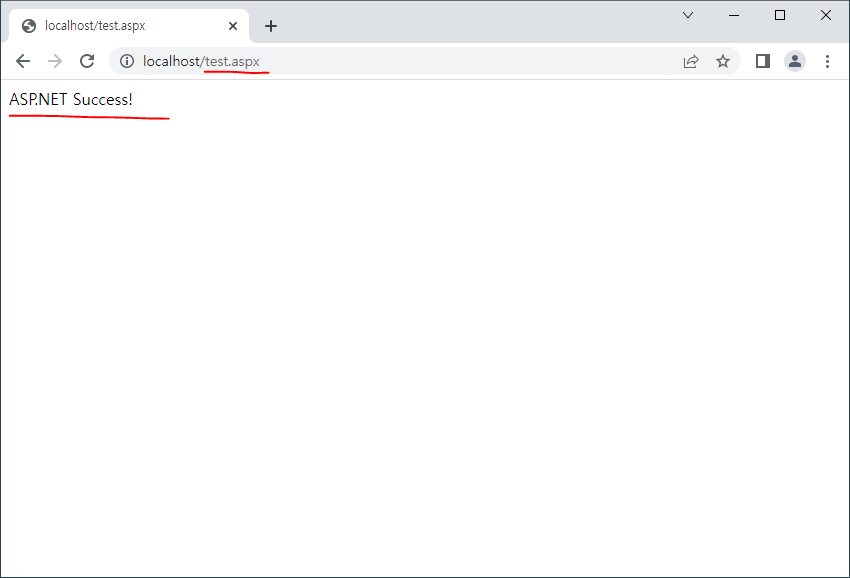Click the forward navigation arrow
850x578 pixels.
click(55, 61)
